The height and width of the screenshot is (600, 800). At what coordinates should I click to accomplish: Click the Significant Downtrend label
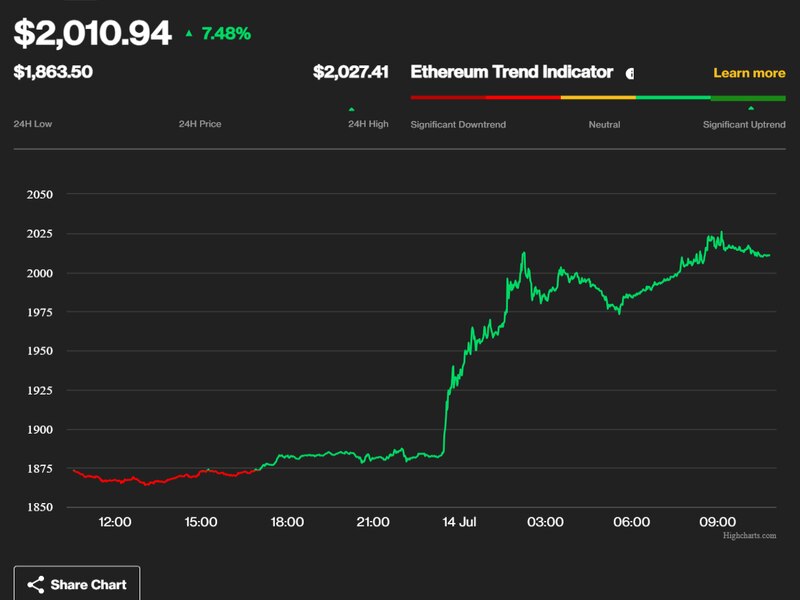[x=458, y=124]
